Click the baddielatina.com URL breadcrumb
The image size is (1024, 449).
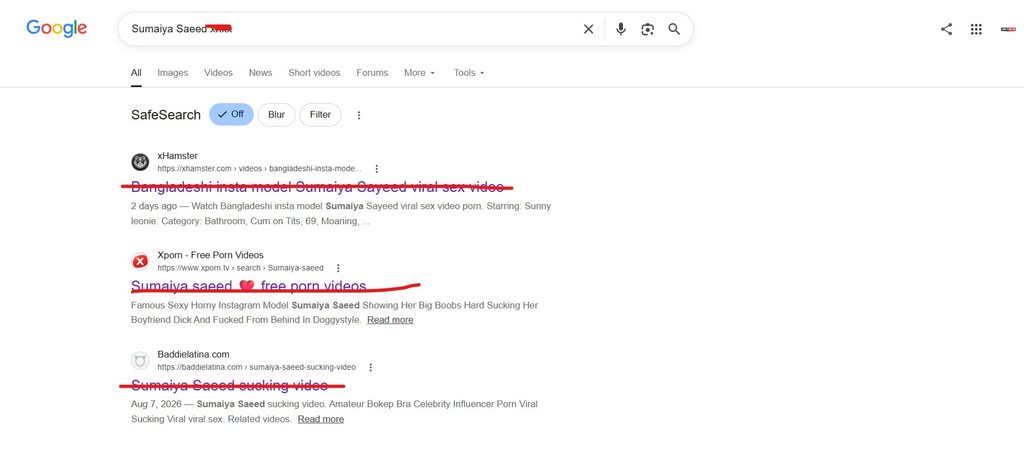tap(257, 367)
